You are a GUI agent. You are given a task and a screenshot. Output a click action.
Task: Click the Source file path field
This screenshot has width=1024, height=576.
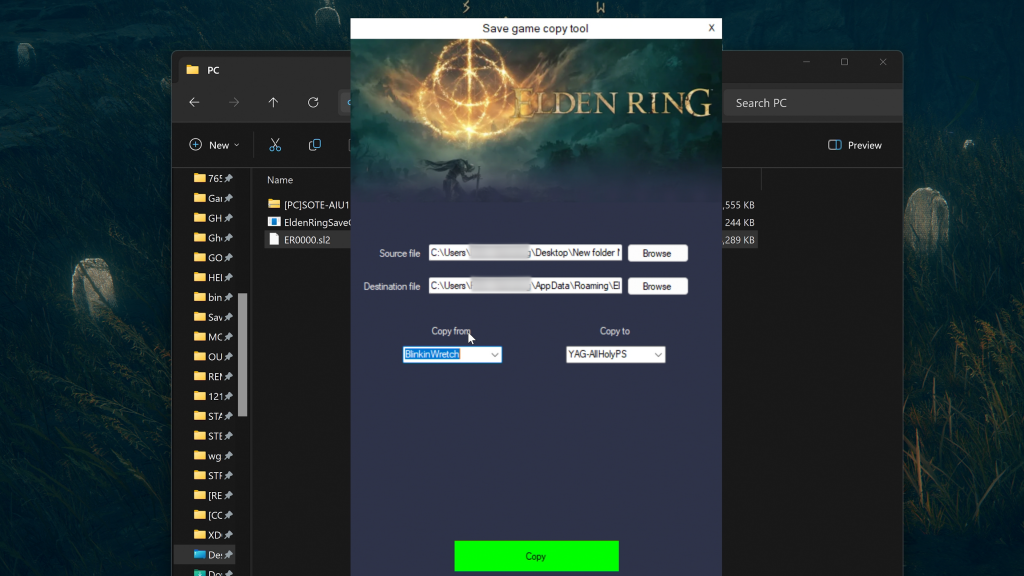[525, 254]
